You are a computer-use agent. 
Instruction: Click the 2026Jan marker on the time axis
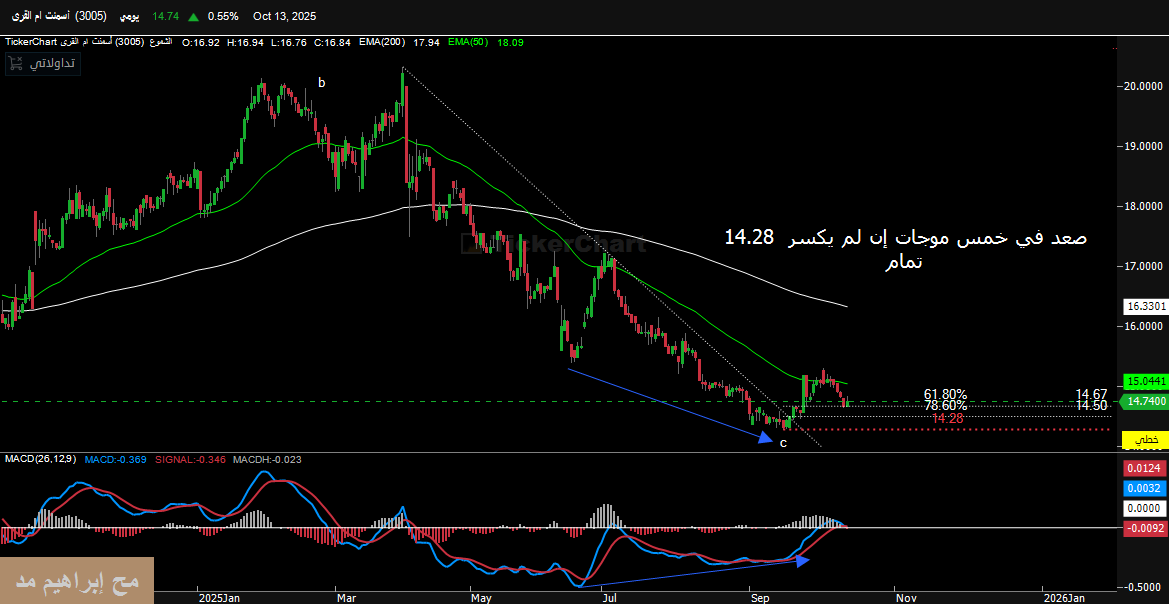click(x=1063, y=597)
